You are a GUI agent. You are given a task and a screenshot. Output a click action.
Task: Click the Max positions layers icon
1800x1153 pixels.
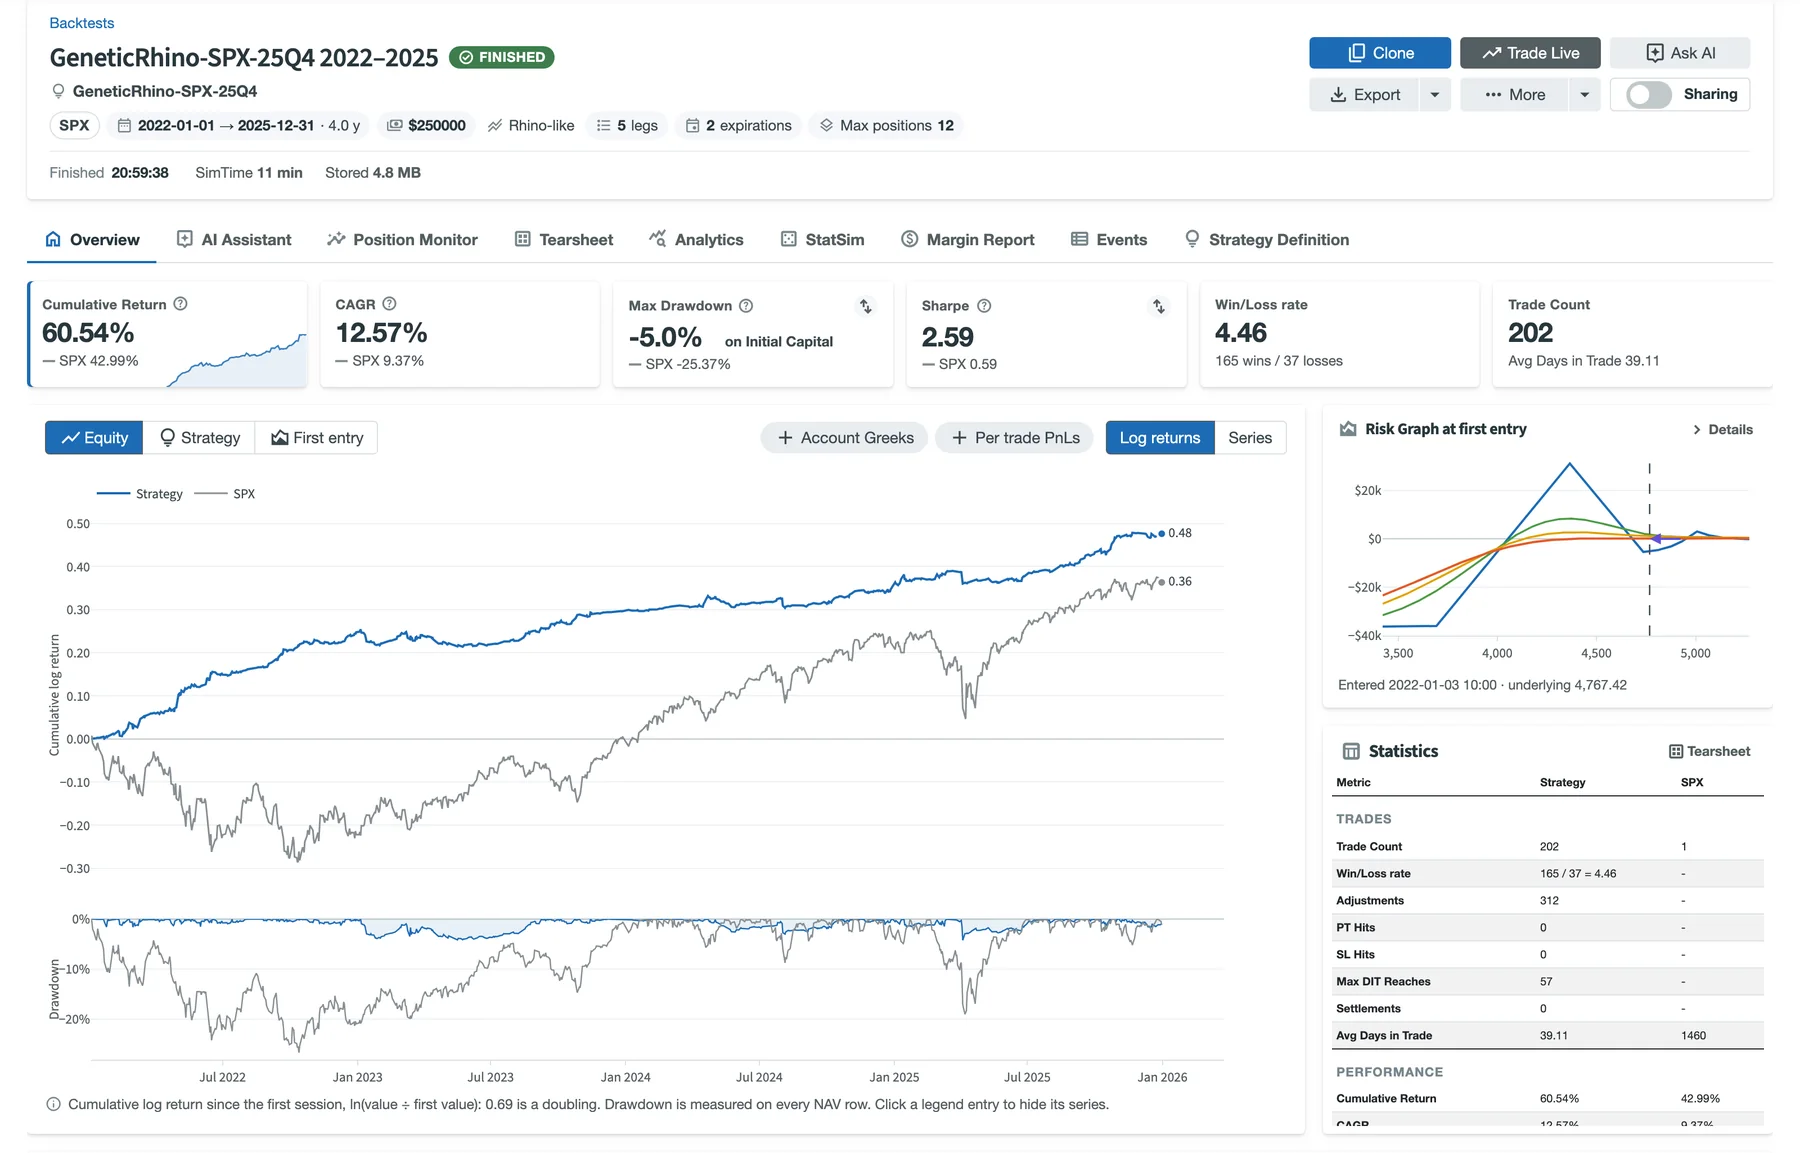coord(826,126)
